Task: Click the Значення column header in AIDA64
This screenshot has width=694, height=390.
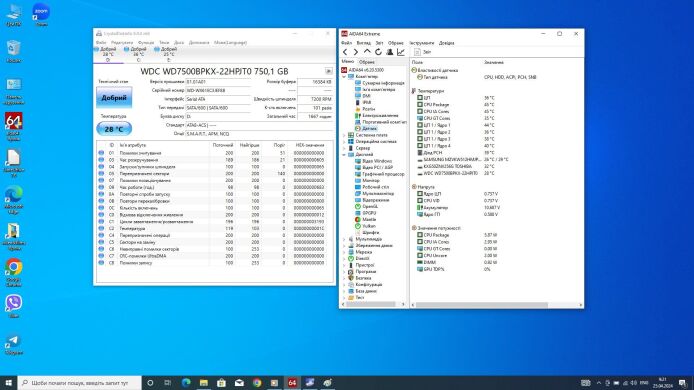Action: coord(494,62)
